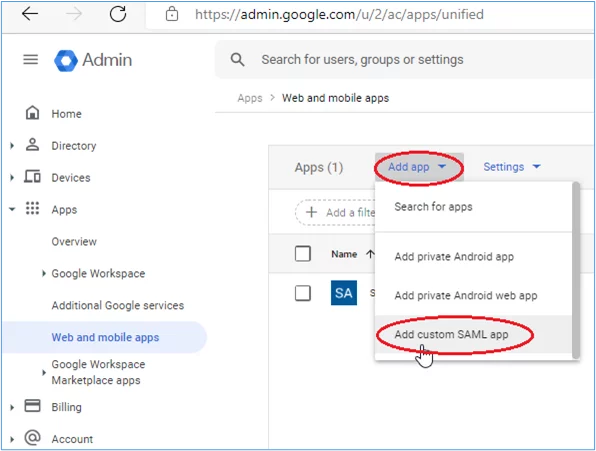The image size is (596, 451).
Task: Choose Add private Android app
Action: click(473, 257)
